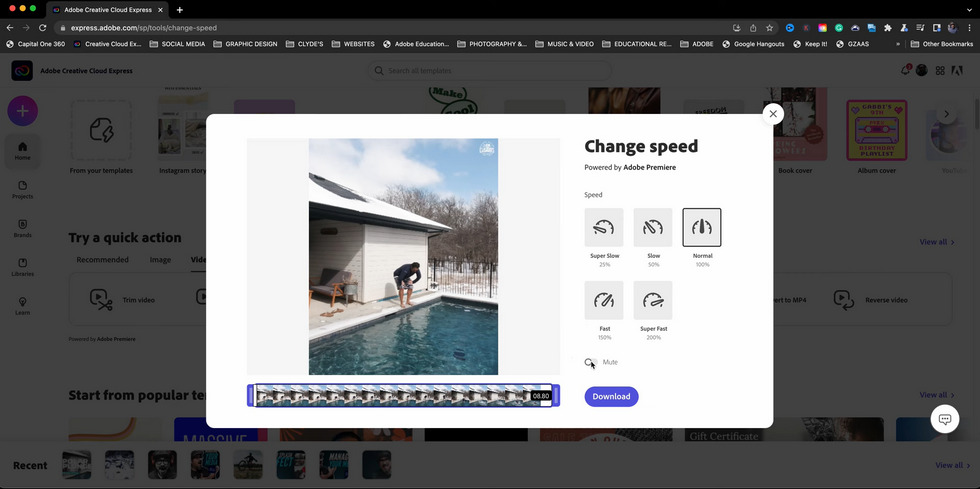980x489 pixels.
Task: Click the purple plus create button
Action: tap(22, 111)
